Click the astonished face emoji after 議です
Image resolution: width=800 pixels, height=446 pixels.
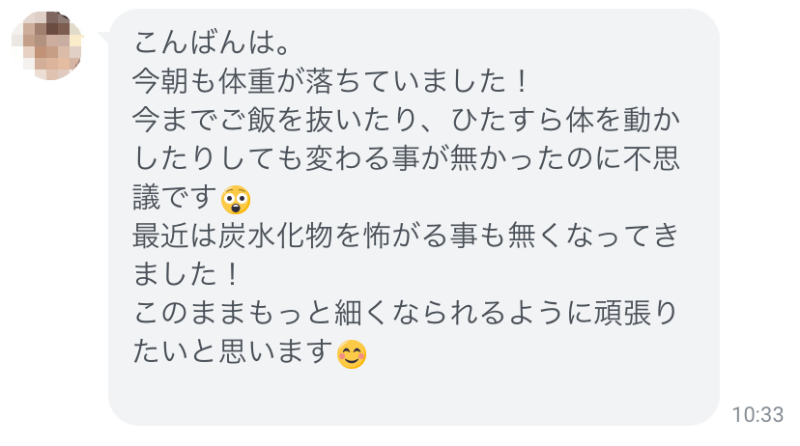click(x=236, y=200)
